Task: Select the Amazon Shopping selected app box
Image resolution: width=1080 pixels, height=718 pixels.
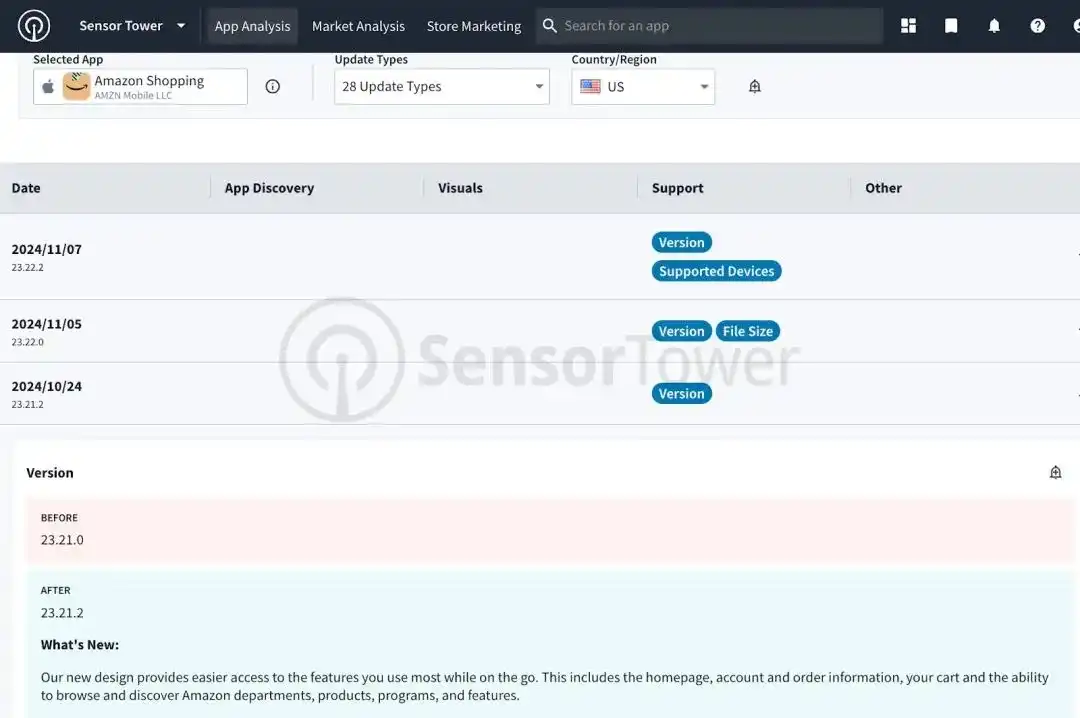Action: [141, 86]
